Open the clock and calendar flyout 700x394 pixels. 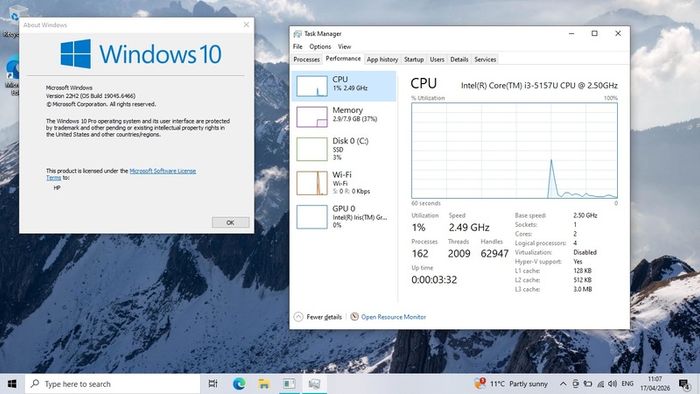pos(655,384)
